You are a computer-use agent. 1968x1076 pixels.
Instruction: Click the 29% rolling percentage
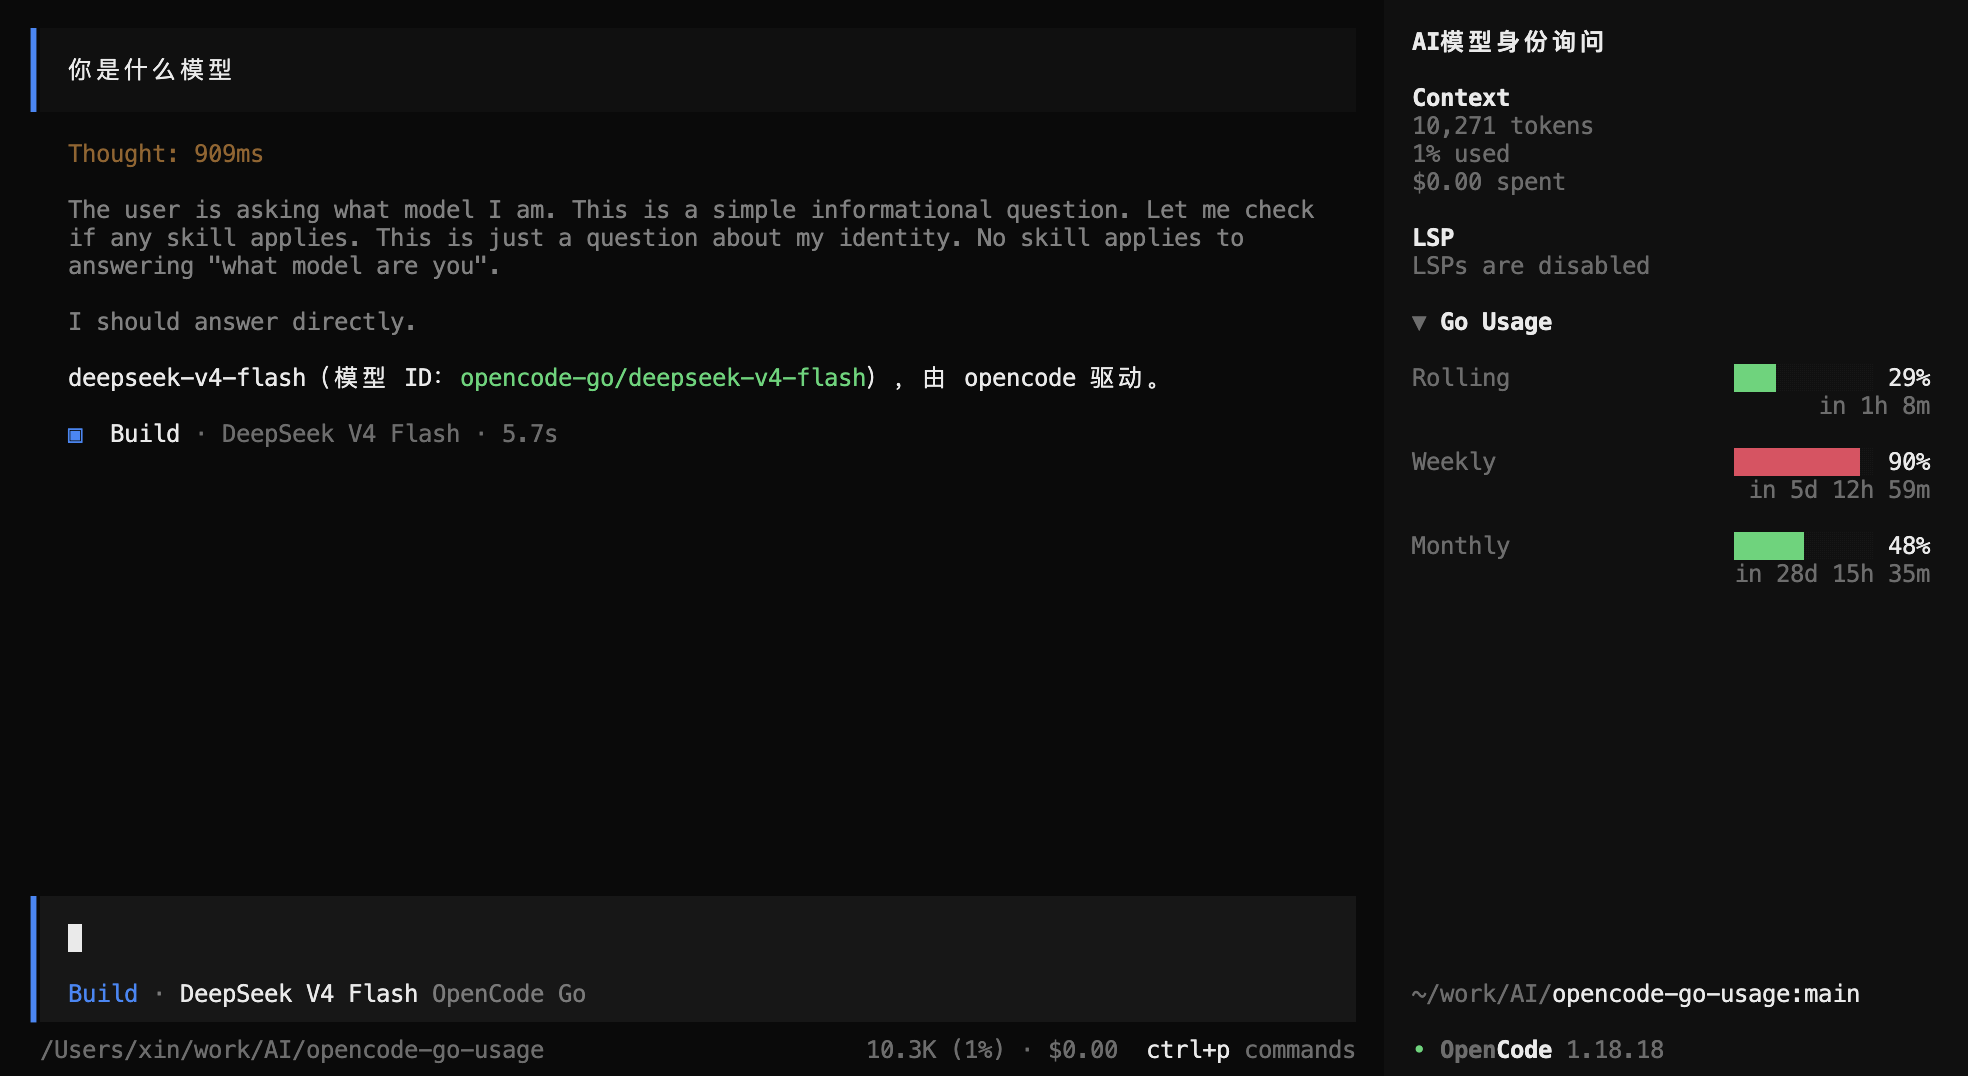point(1909,378)
